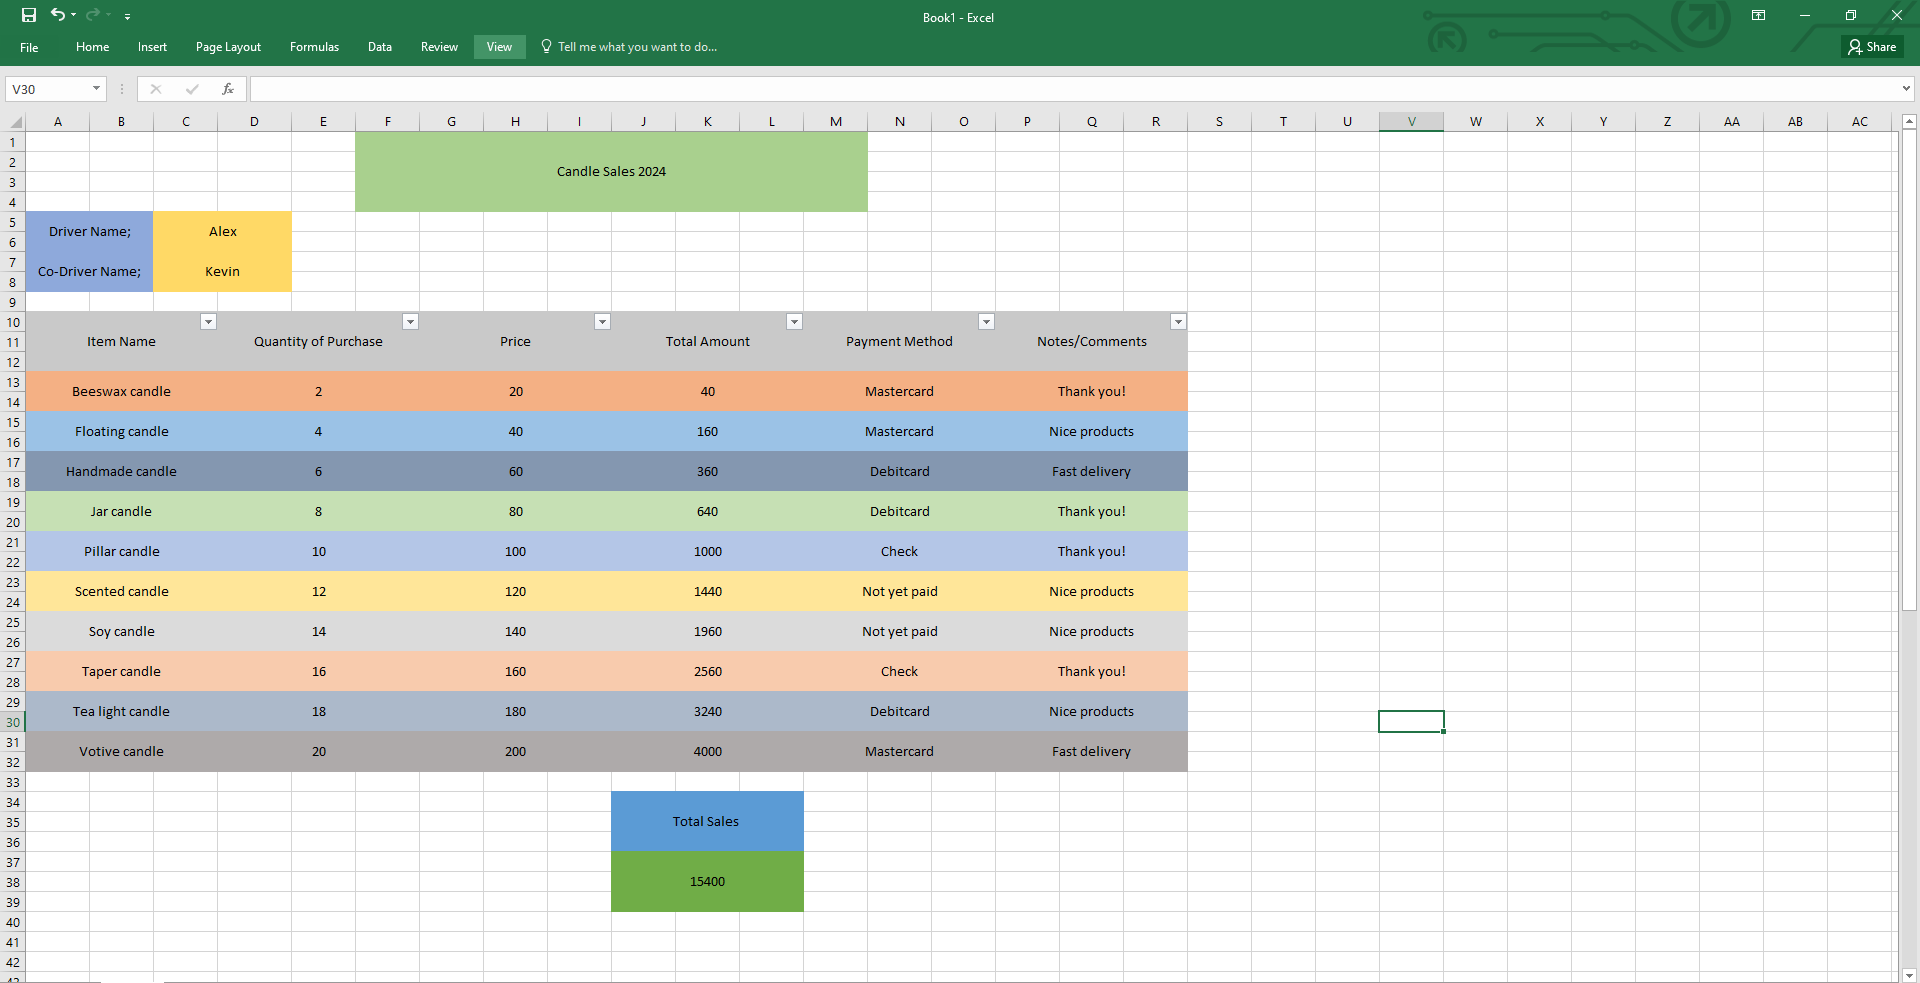The image size is (1920, 983).
Task: Open Ribbon Display Options icon
Action: tap(1758, 15)
